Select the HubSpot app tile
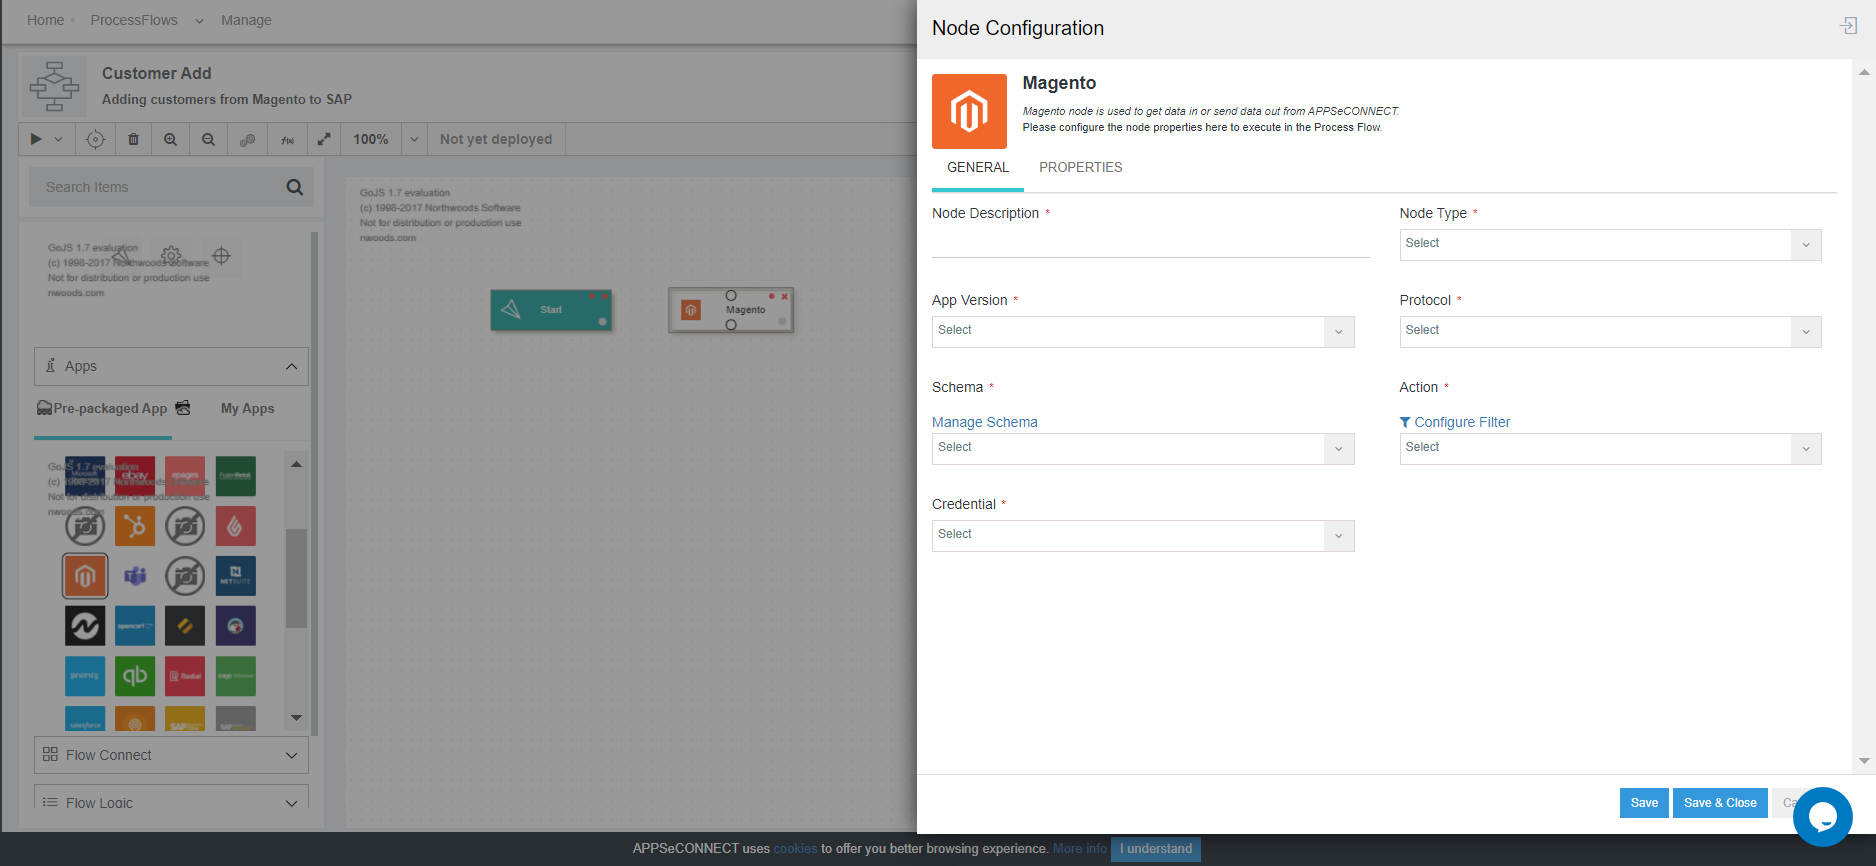This screenshot has width=1876, height=866. [x=135, y=526]
